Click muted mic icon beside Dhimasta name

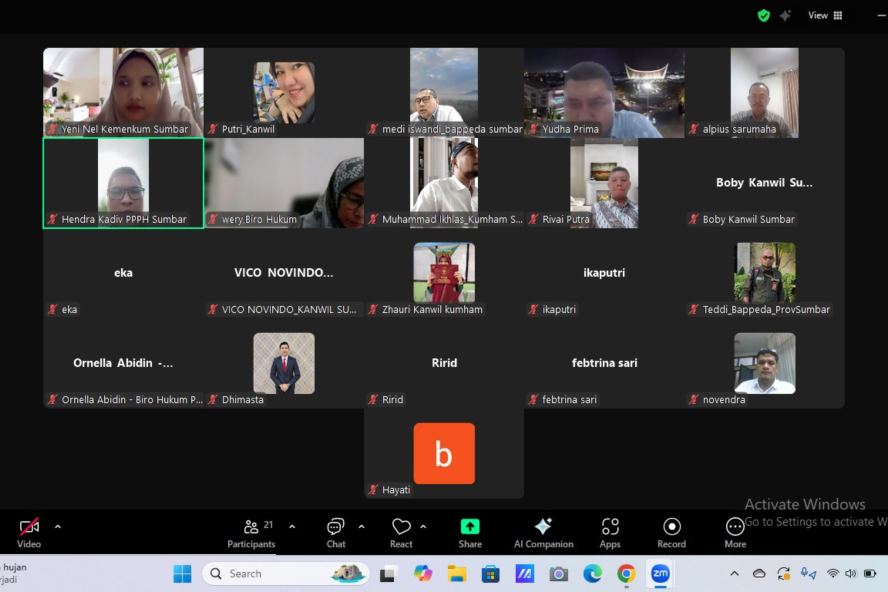(212, 399)
